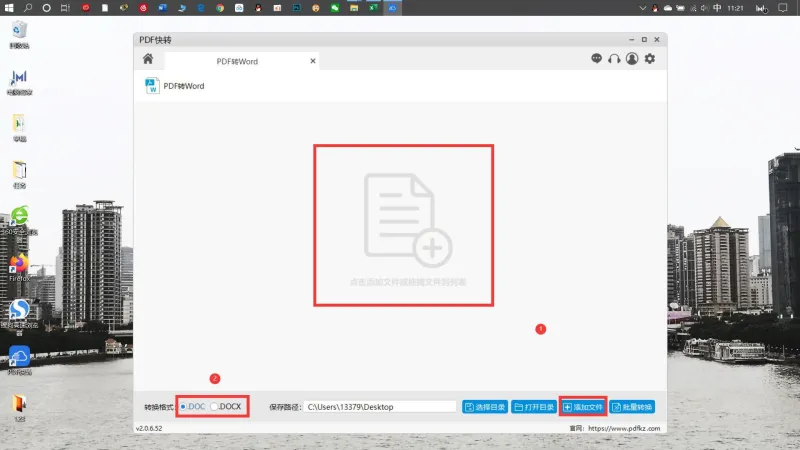
Task: Open File Explorer from the taskbar
Action: (x=354, y=8)
